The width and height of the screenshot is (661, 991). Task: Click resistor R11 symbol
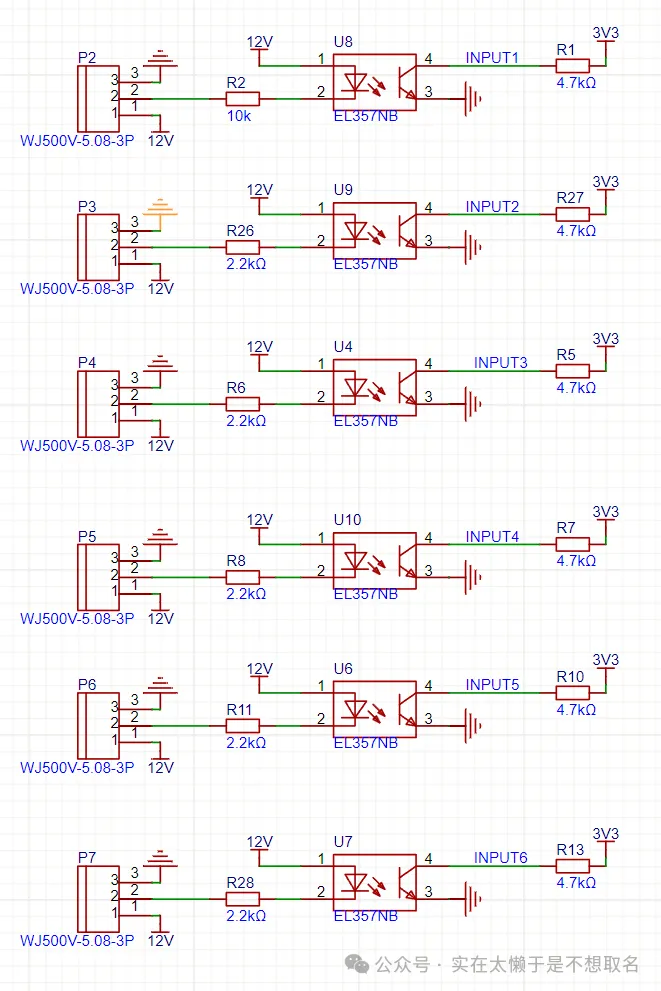point(242,725)
